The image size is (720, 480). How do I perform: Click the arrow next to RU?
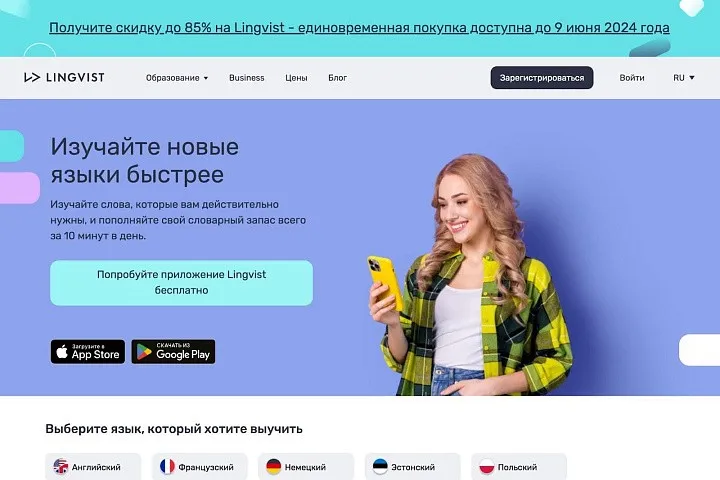click(x=692, y=78)
